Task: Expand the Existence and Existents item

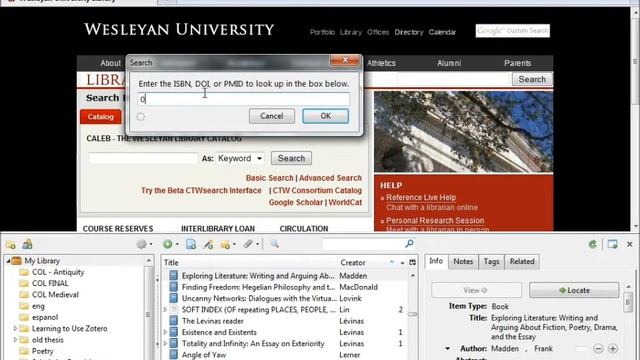Action: [165, 332]
